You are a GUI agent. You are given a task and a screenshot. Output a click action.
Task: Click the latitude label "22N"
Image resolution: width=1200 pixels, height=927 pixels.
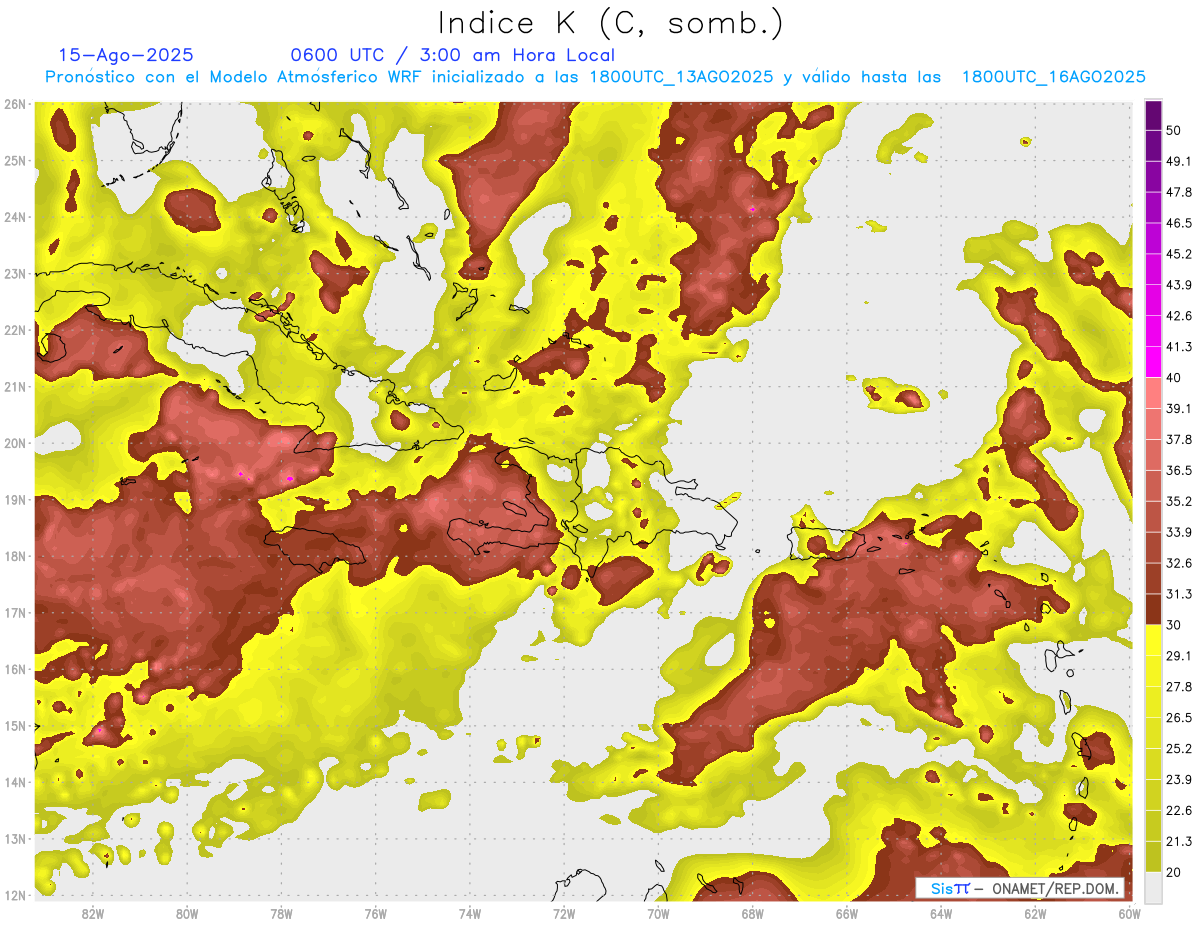tap(16, 330)
